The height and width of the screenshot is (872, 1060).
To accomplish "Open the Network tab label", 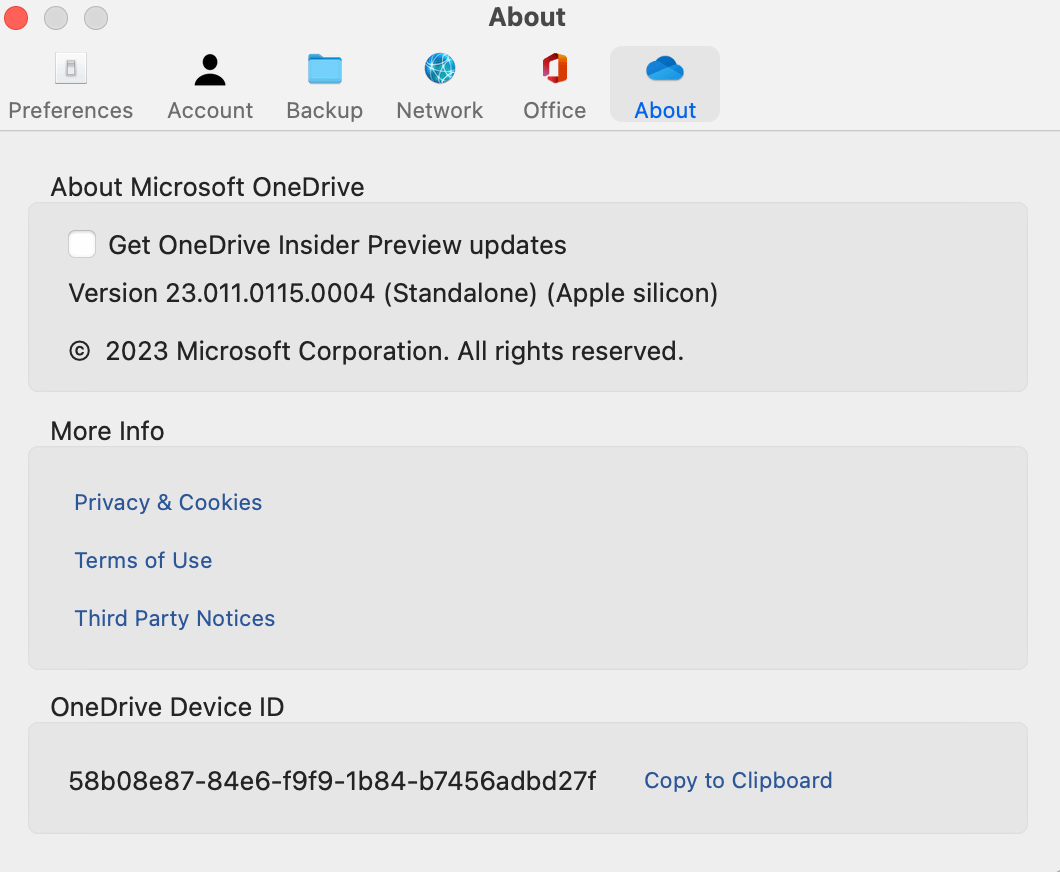I will 439,110.
